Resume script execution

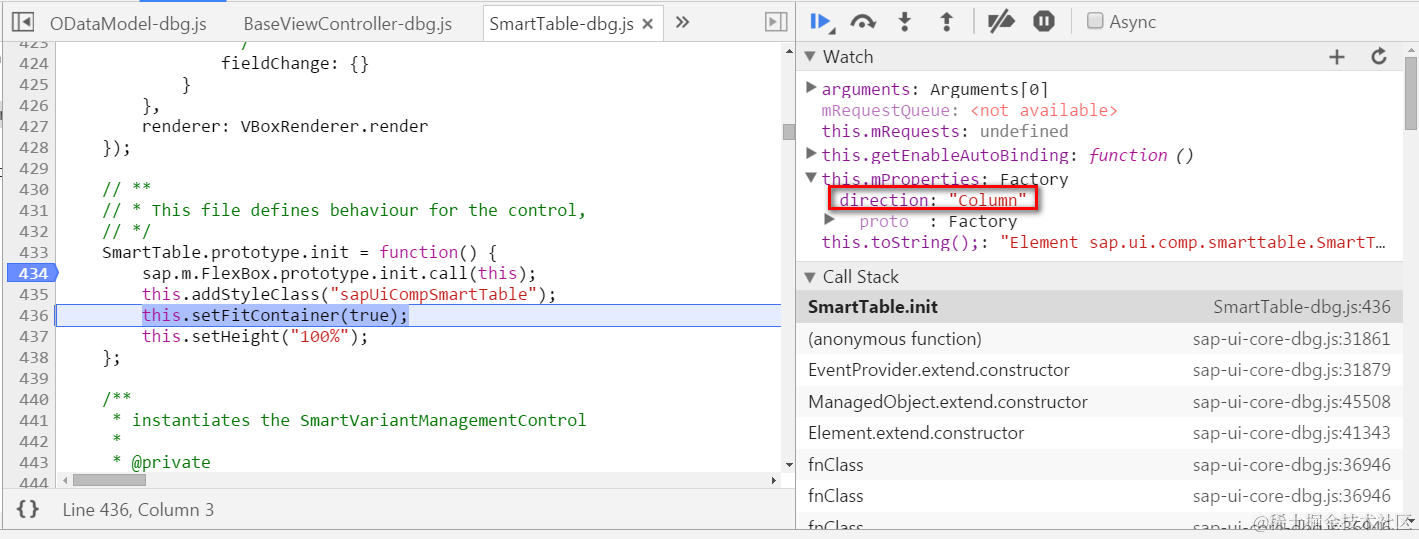click(822, 21)
